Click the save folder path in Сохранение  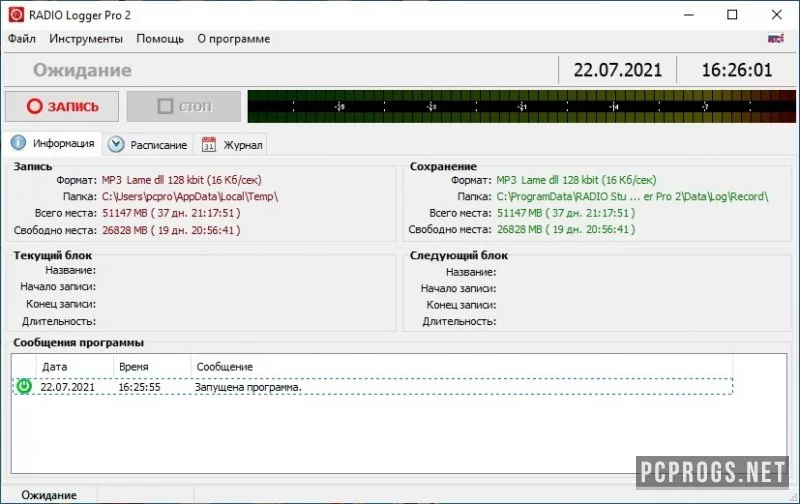(x=632, y=196)
